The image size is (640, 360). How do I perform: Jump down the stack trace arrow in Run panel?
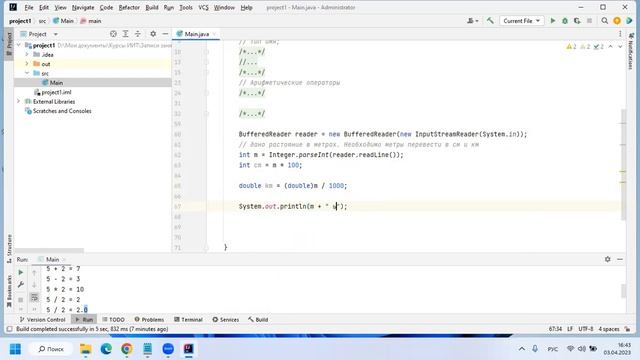coord(34,285)
